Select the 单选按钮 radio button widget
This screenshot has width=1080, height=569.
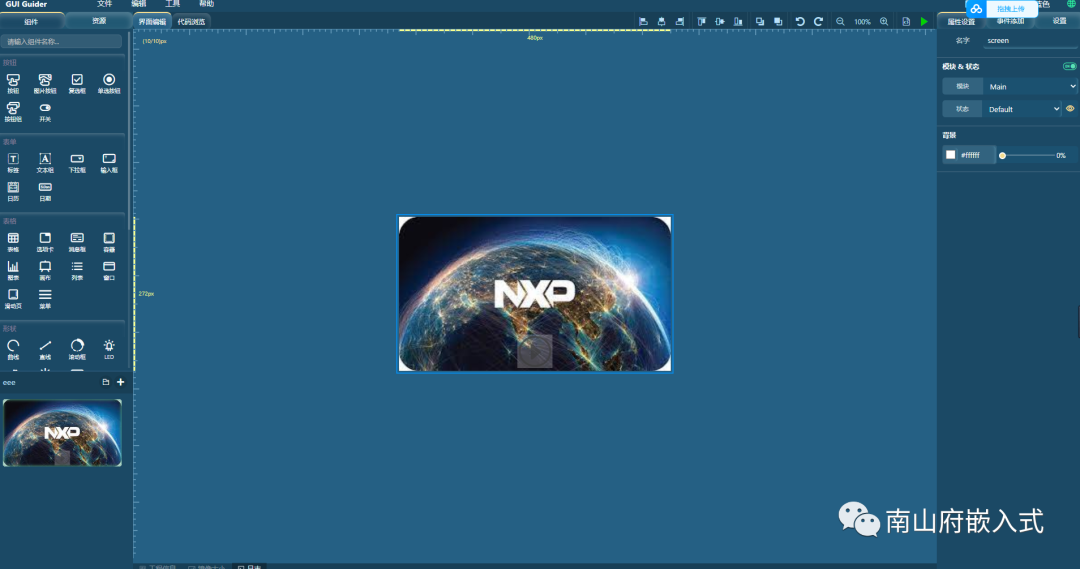(109, 83)
